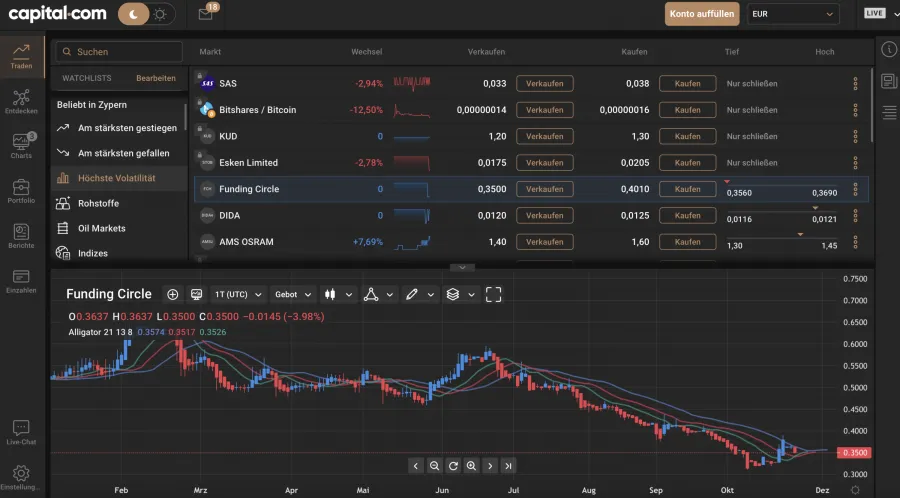Image resolution: width=900 pixels, height=498 pixels.
Task: Open more options for AMS OSRAM row
Action: pyautogui.click(x=855, y=242)
